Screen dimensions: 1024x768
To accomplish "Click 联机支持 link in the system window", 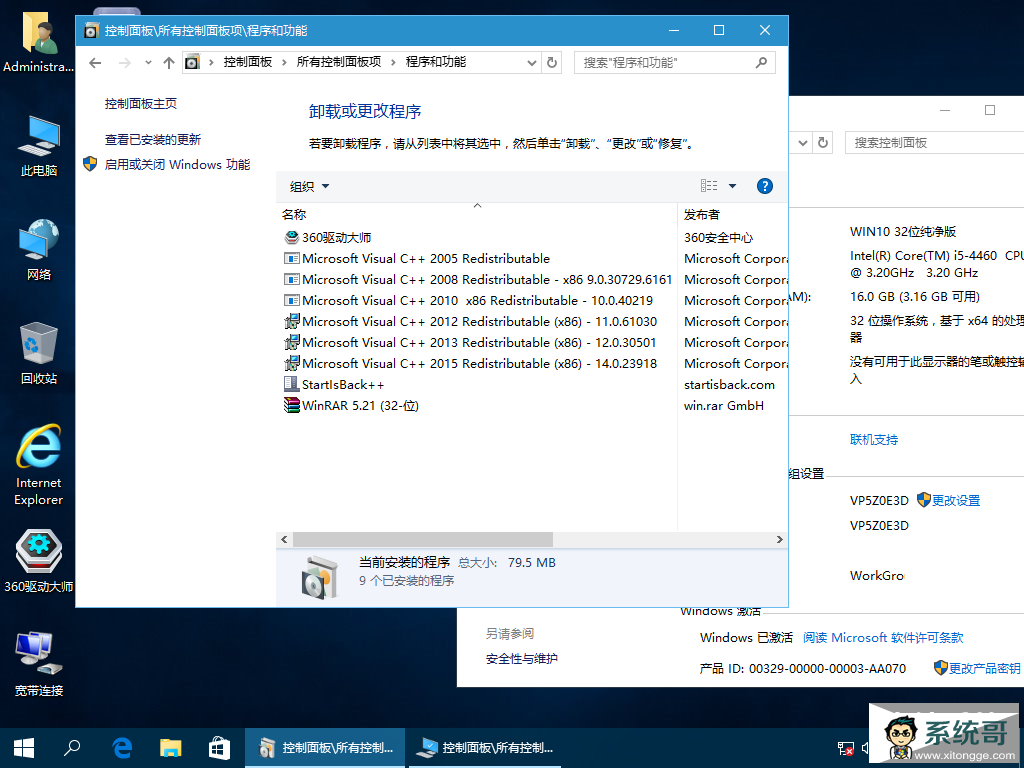I will 874,440.
